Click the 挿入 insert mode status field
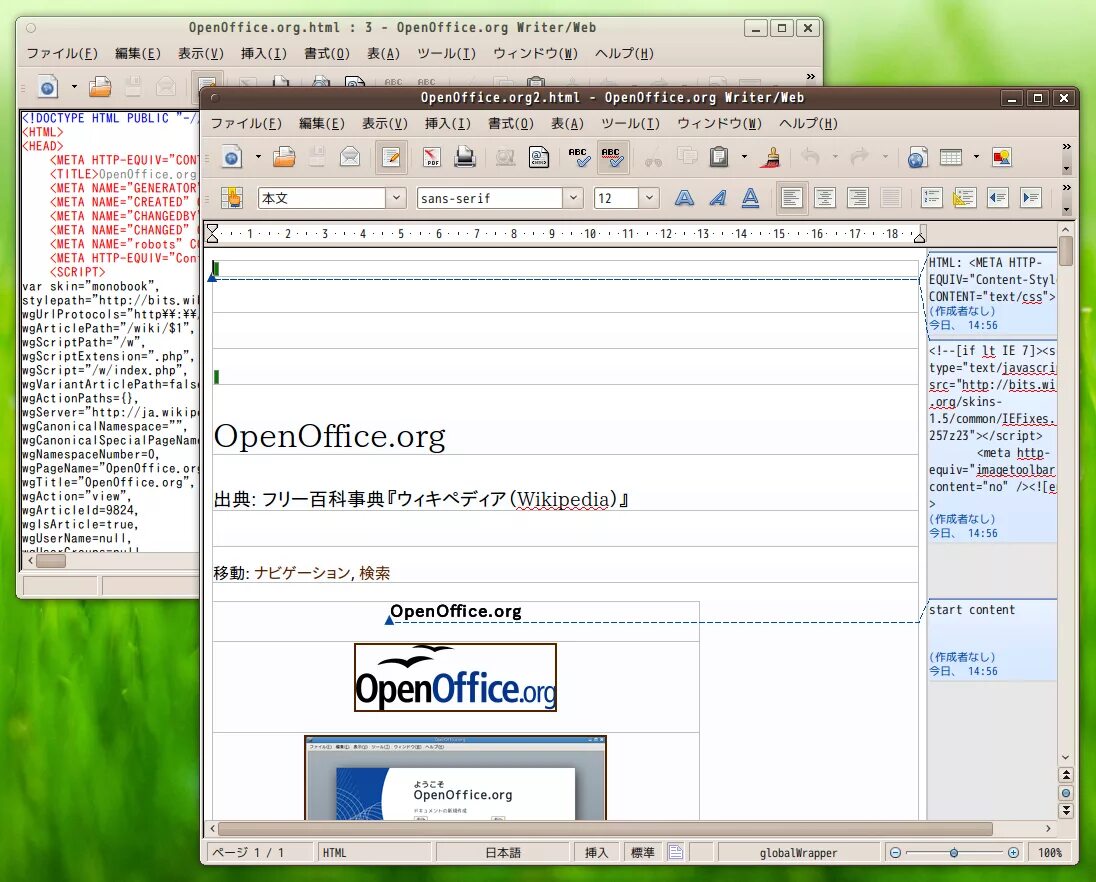 596,853
